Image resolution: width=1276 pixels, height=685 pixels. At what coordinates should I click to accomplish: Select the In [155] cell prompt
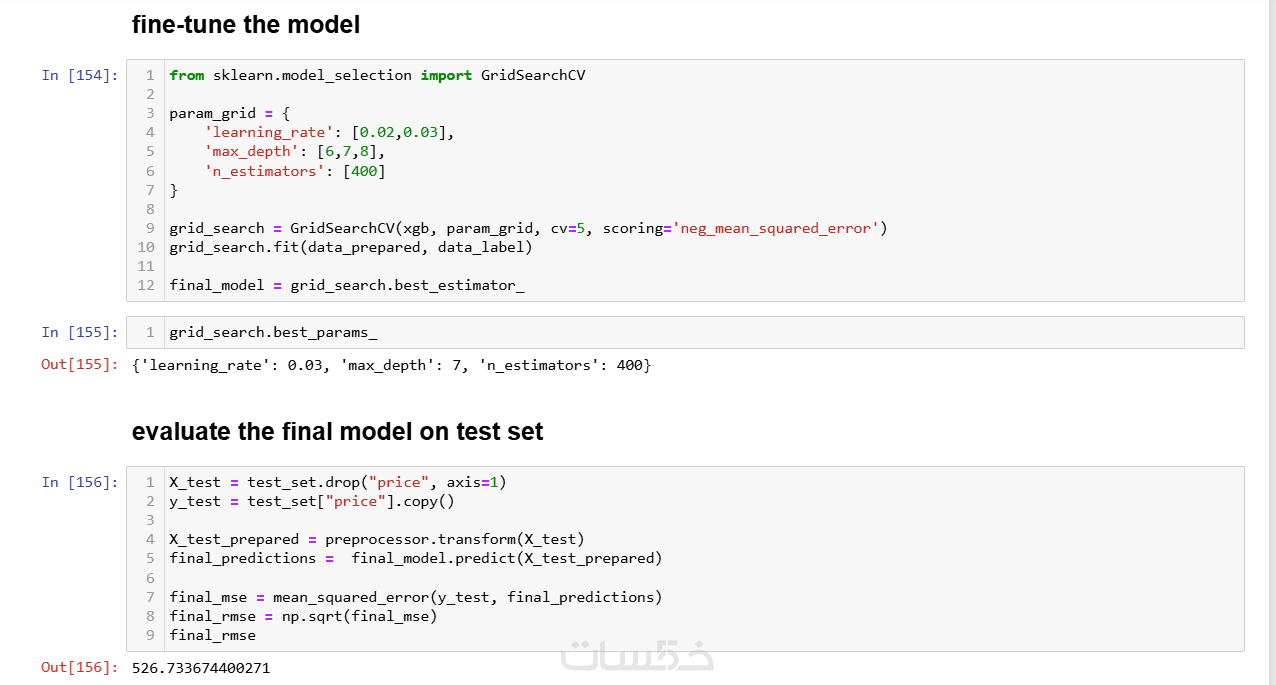point(80,332)
